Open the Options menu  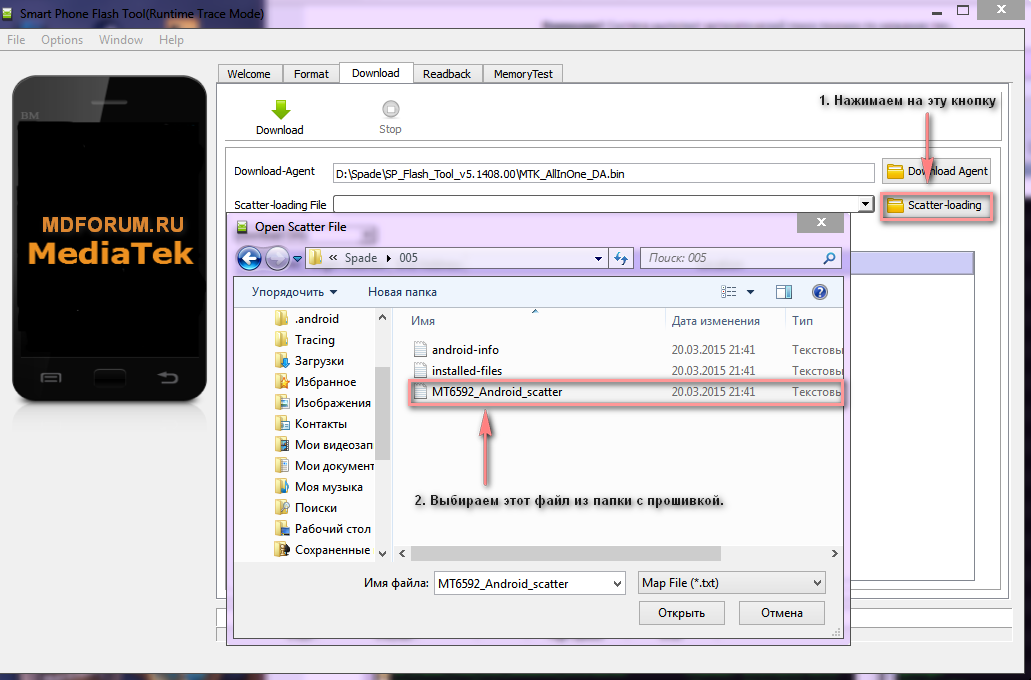pyautogui.click(x=62, y=40)
